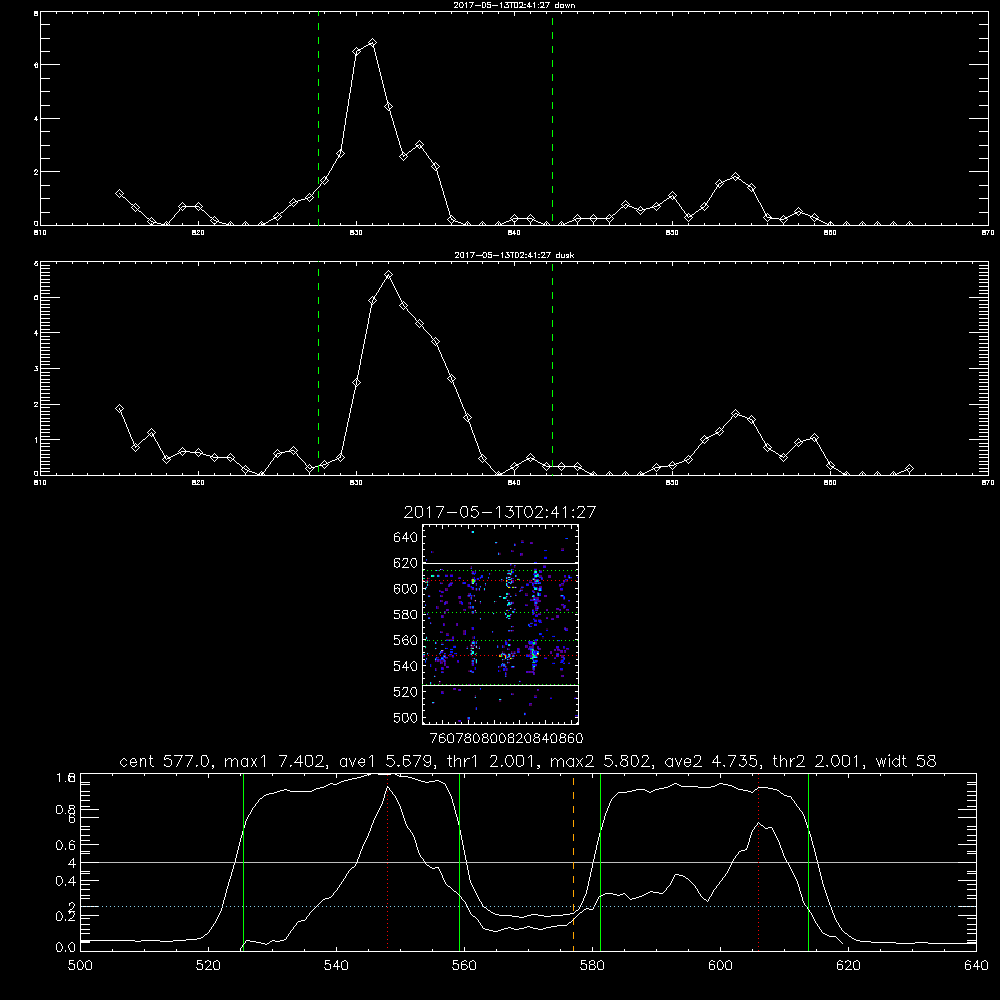
Task: Click the first diamond marker of the dawn curve
Action: tap(119, 193)
